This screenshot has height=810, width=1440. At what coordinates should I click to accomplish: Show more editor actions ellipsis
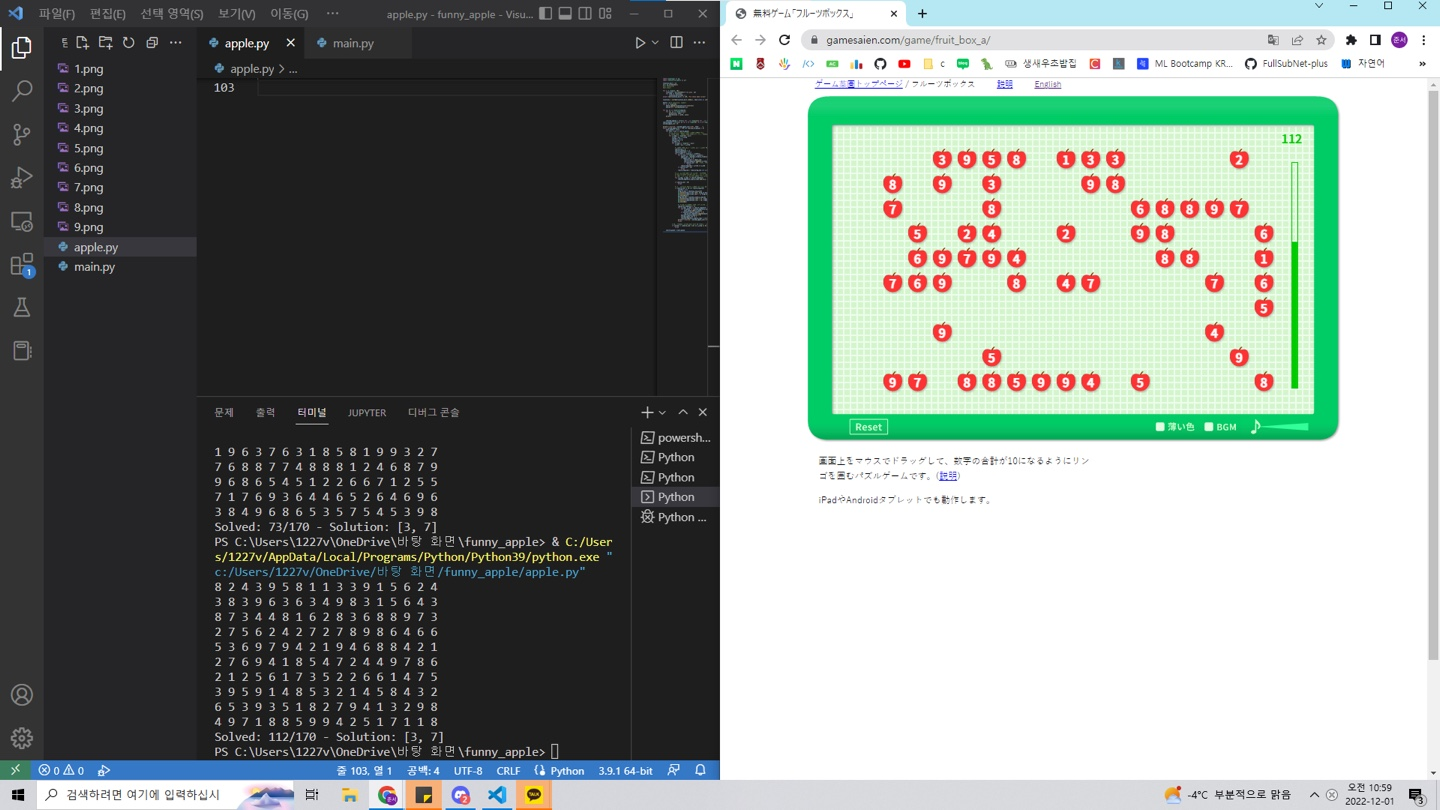pyautogui.click(x=700, y=43)
